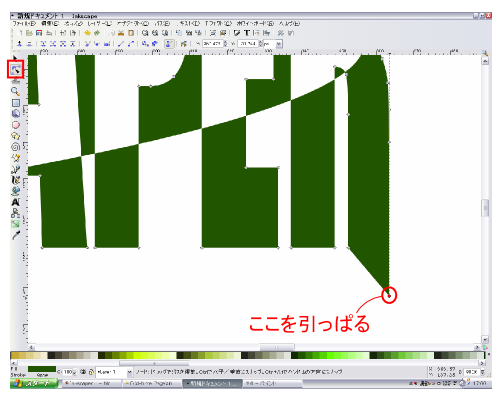
Task: Click the Y coordinate stepper arrows
Action: click(260, 44)
